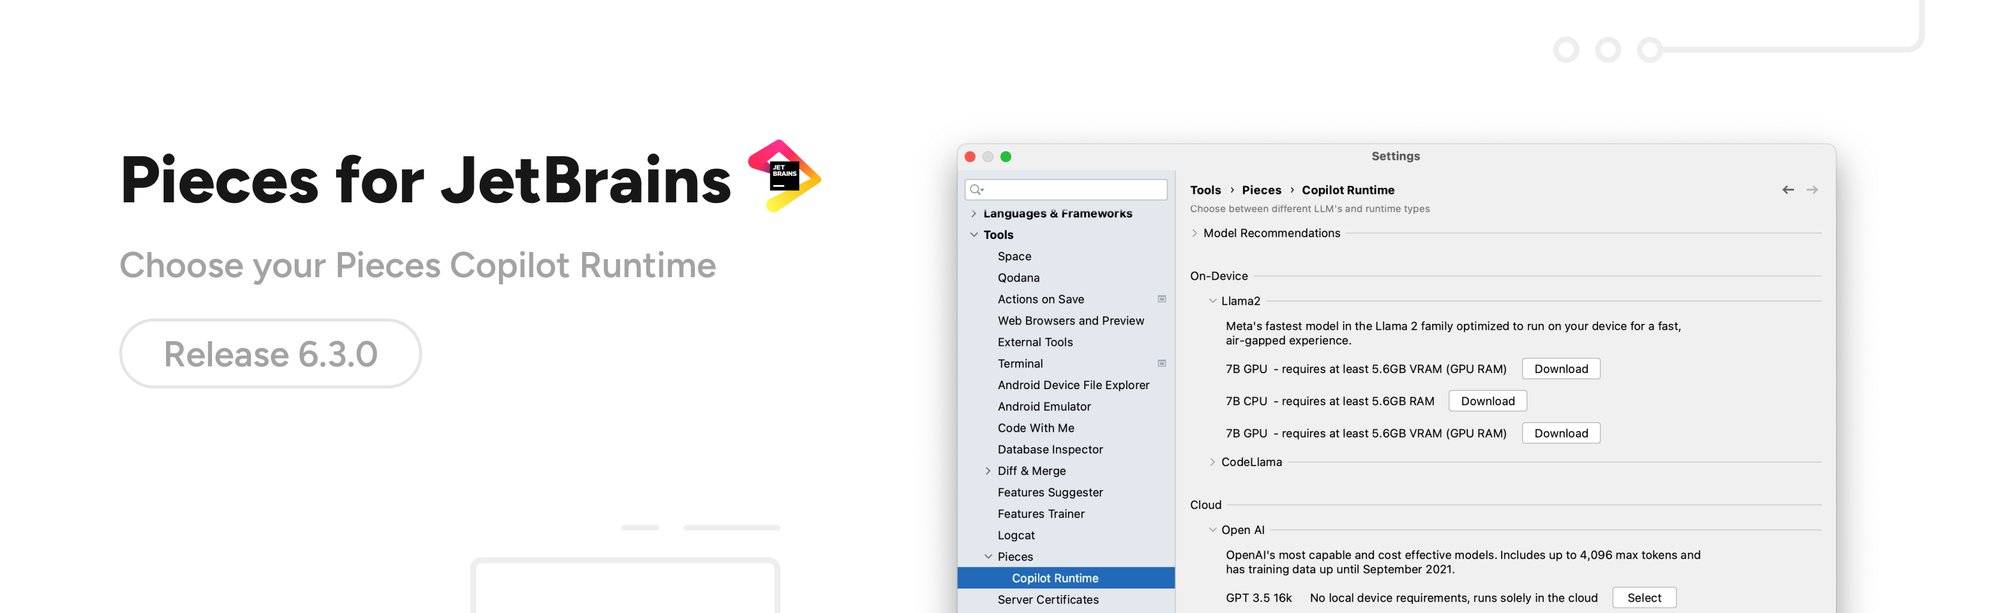
Task: Click 'Choose your Pieces Copilot Runtime' subtitle
Action: [418, 266]
